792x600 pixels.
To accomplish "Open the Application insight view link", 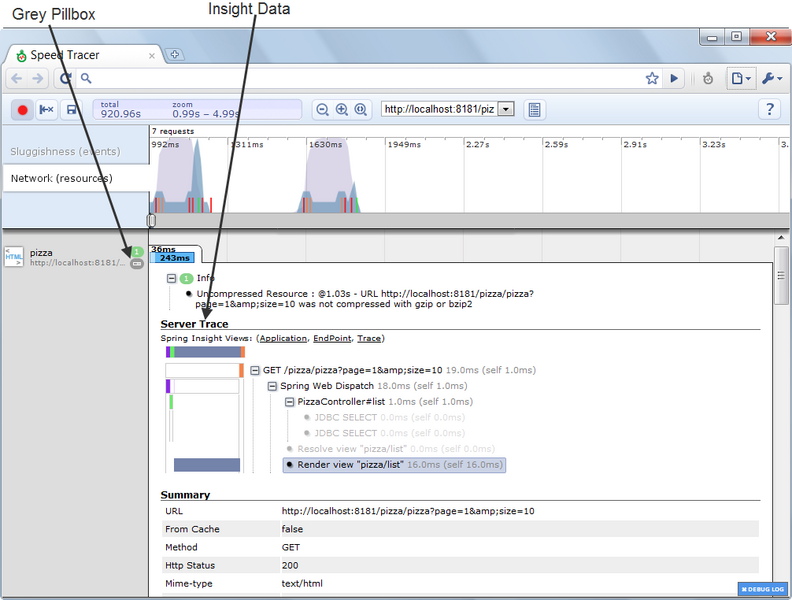I will tap(283, 339).
